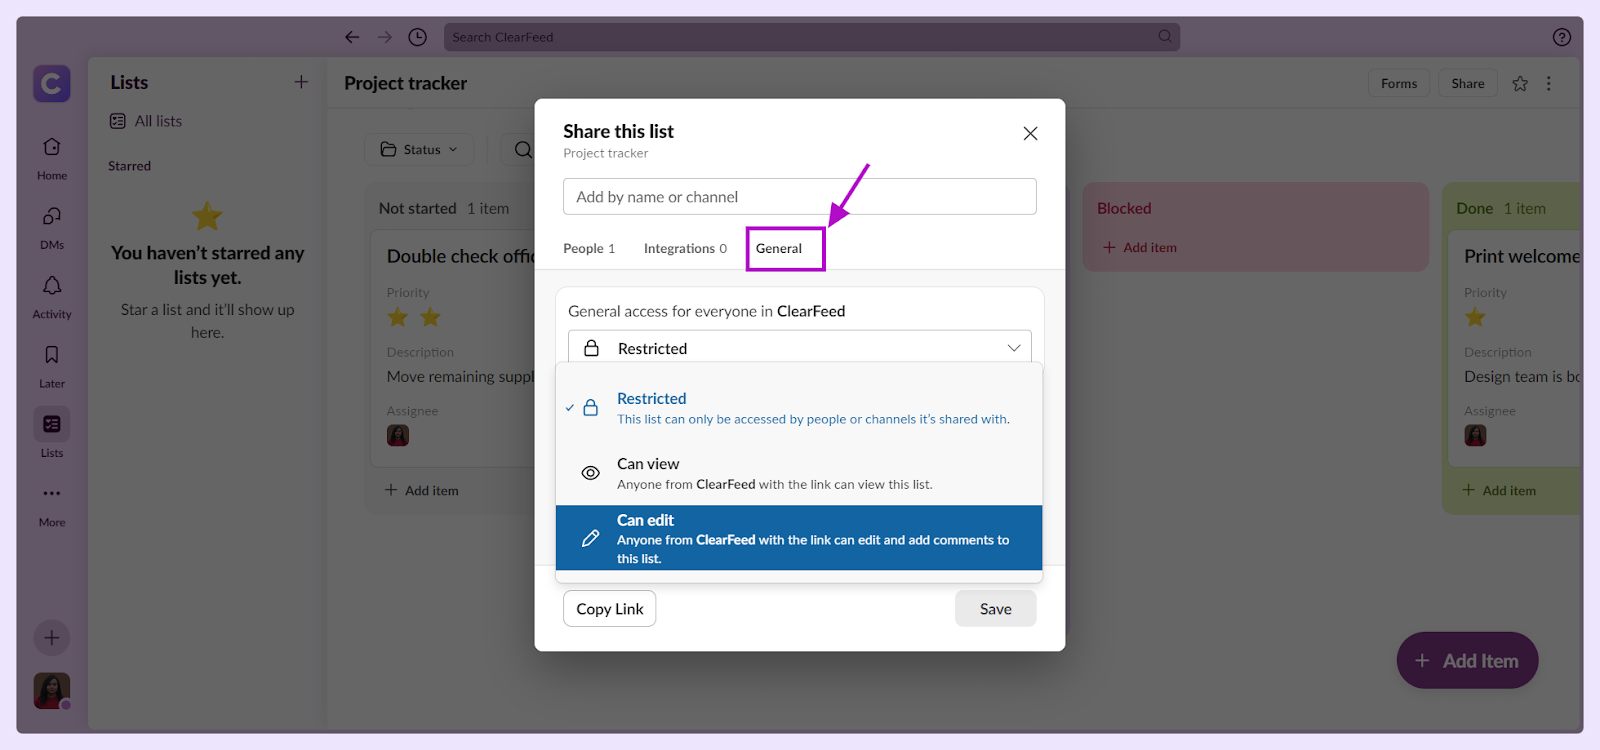Open More options in sidebar
Viewport: 1600px width, 750px height.
[52, 505]
